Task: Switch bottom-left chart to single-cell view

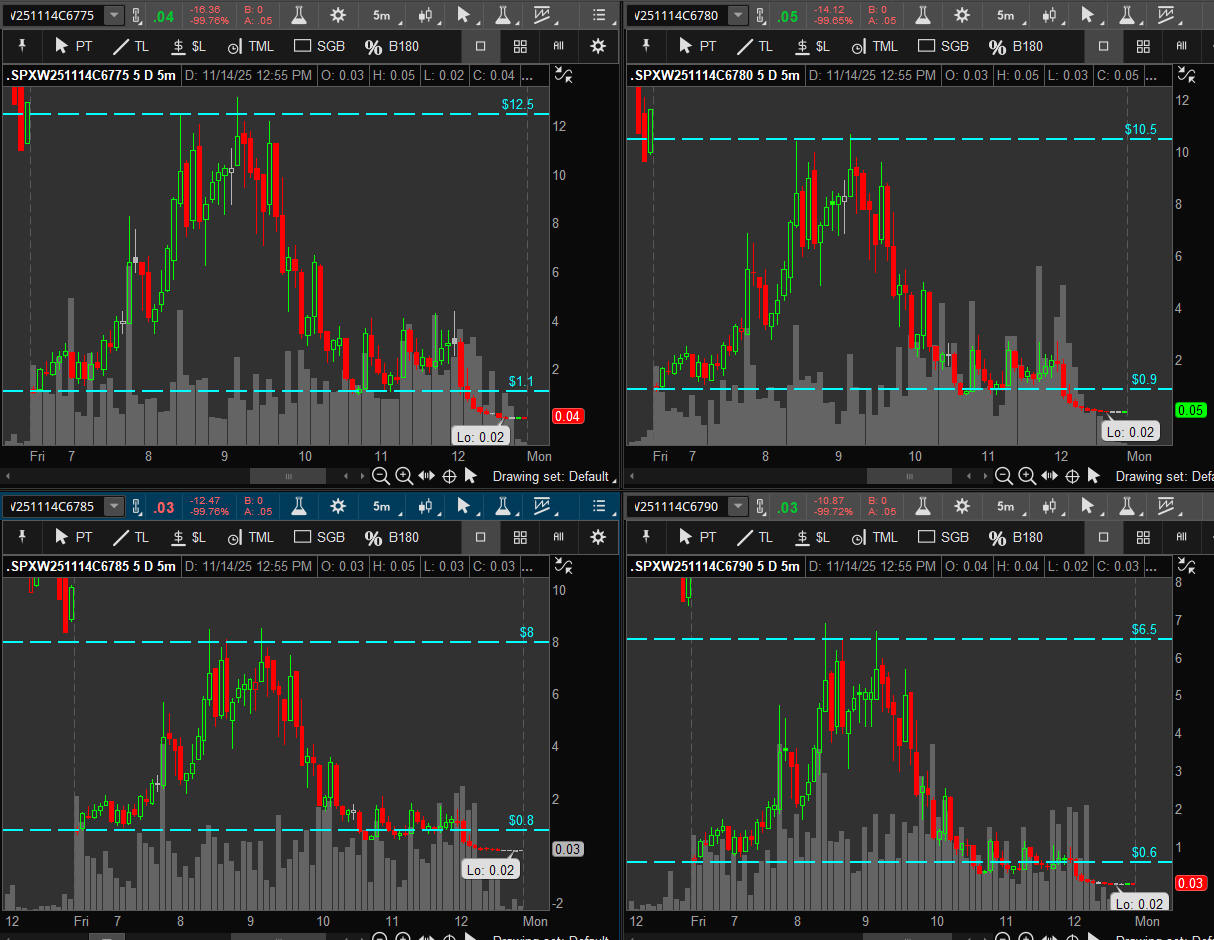Action: point(480,537)
